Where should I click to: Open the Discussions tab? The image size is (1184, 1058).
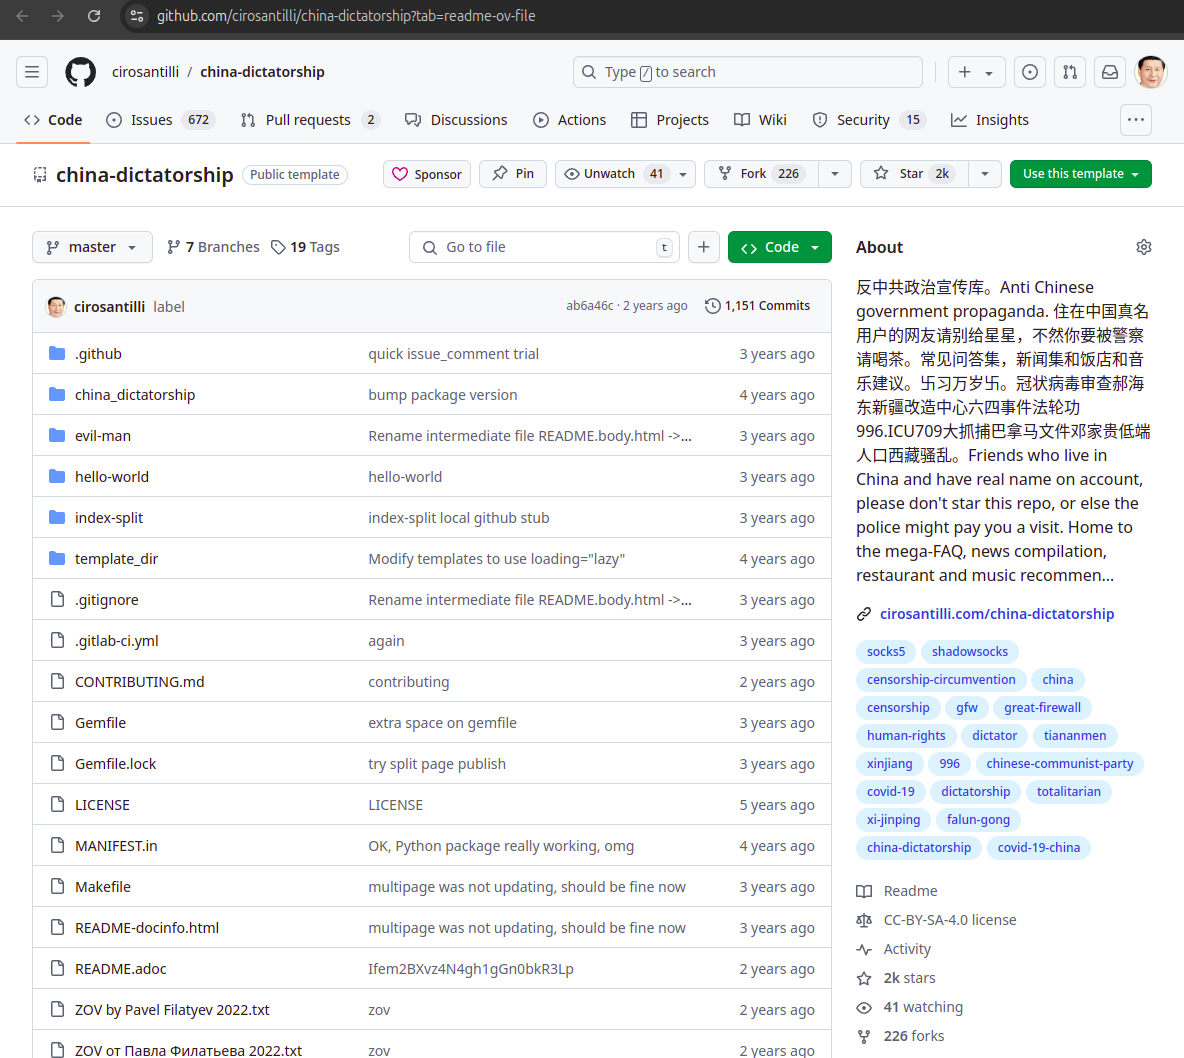[x=456, y=119]
